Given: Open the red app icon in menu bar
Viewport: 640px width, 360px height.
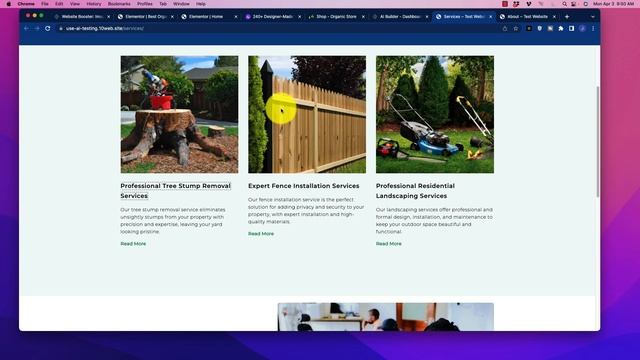Looking at the screenshot, I should (505, 4).
